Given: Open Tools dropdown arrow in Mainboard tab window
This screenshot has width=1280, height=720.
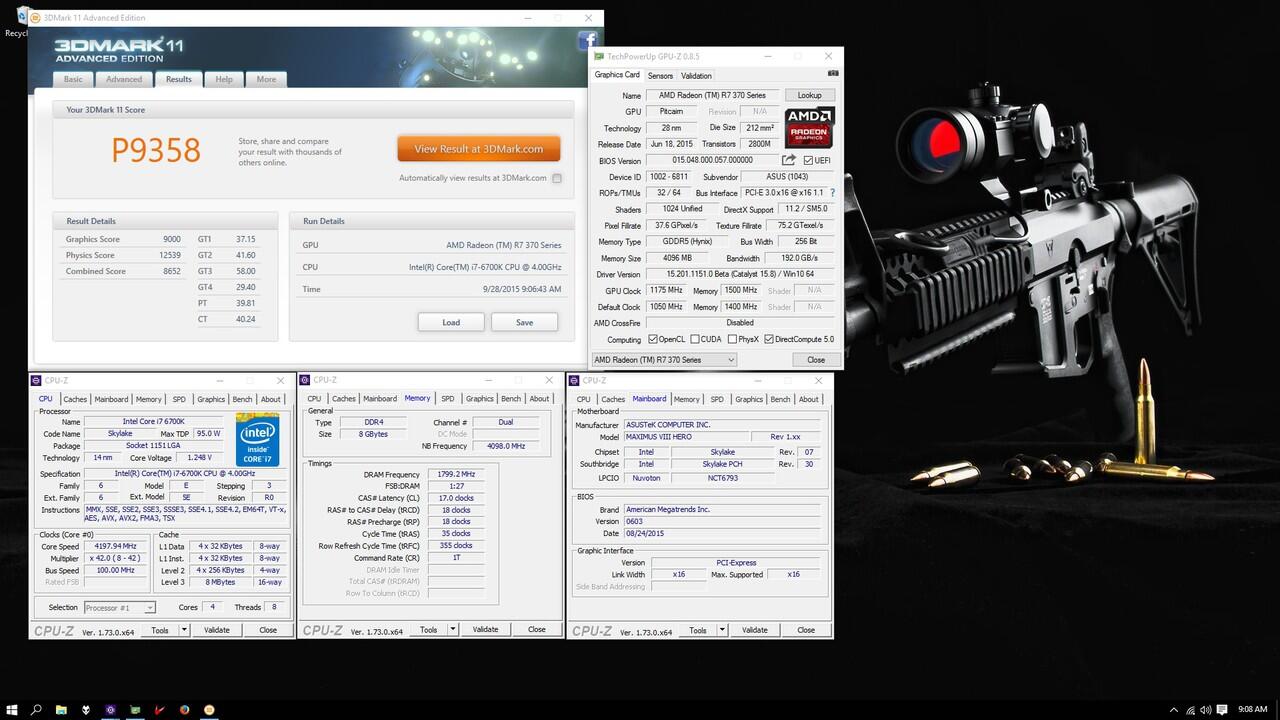Looking at the screenshot, I should (722, 630).
